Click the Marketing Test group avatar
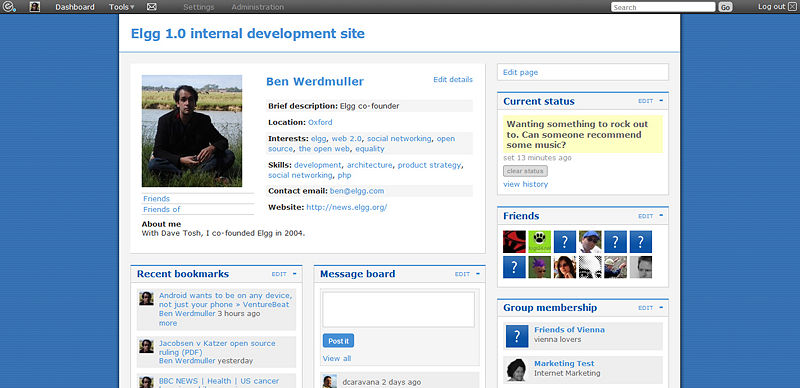Viewport: 800px width, 388px height. [x=517, y=370]
